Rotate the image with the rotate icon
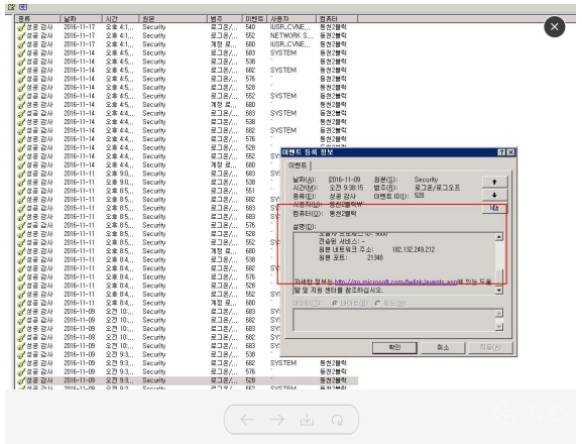The width and height of the screenshot is (582, 444). click(337, 420)
